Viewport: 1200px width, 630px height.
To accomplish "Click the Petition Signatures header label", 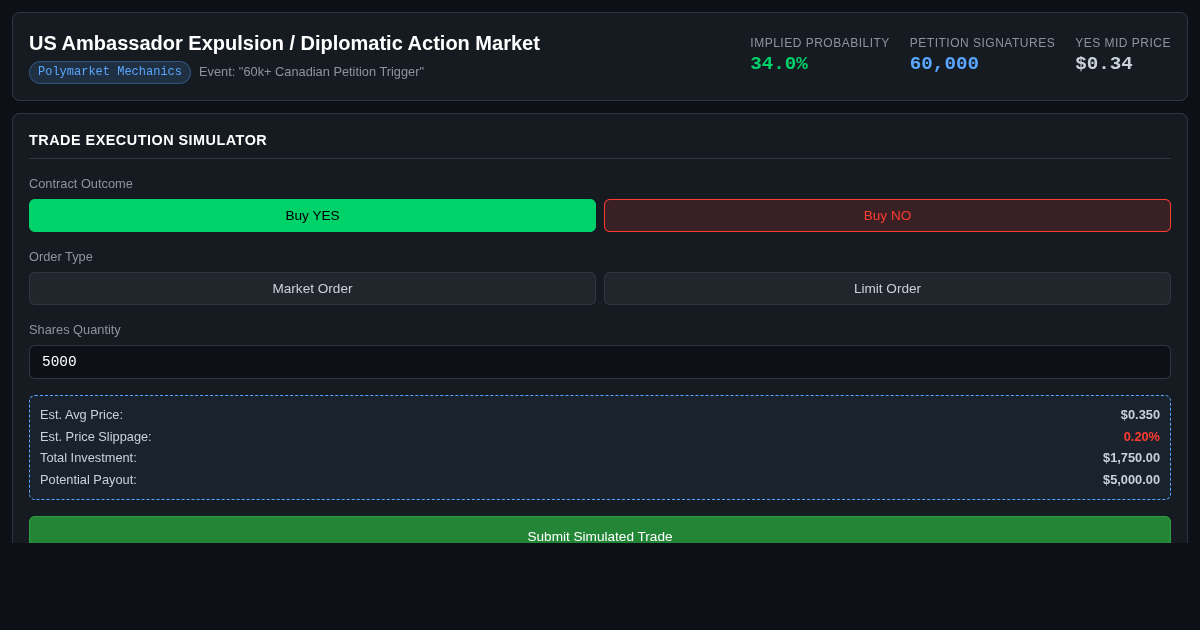I will click(x=982, y=43).
